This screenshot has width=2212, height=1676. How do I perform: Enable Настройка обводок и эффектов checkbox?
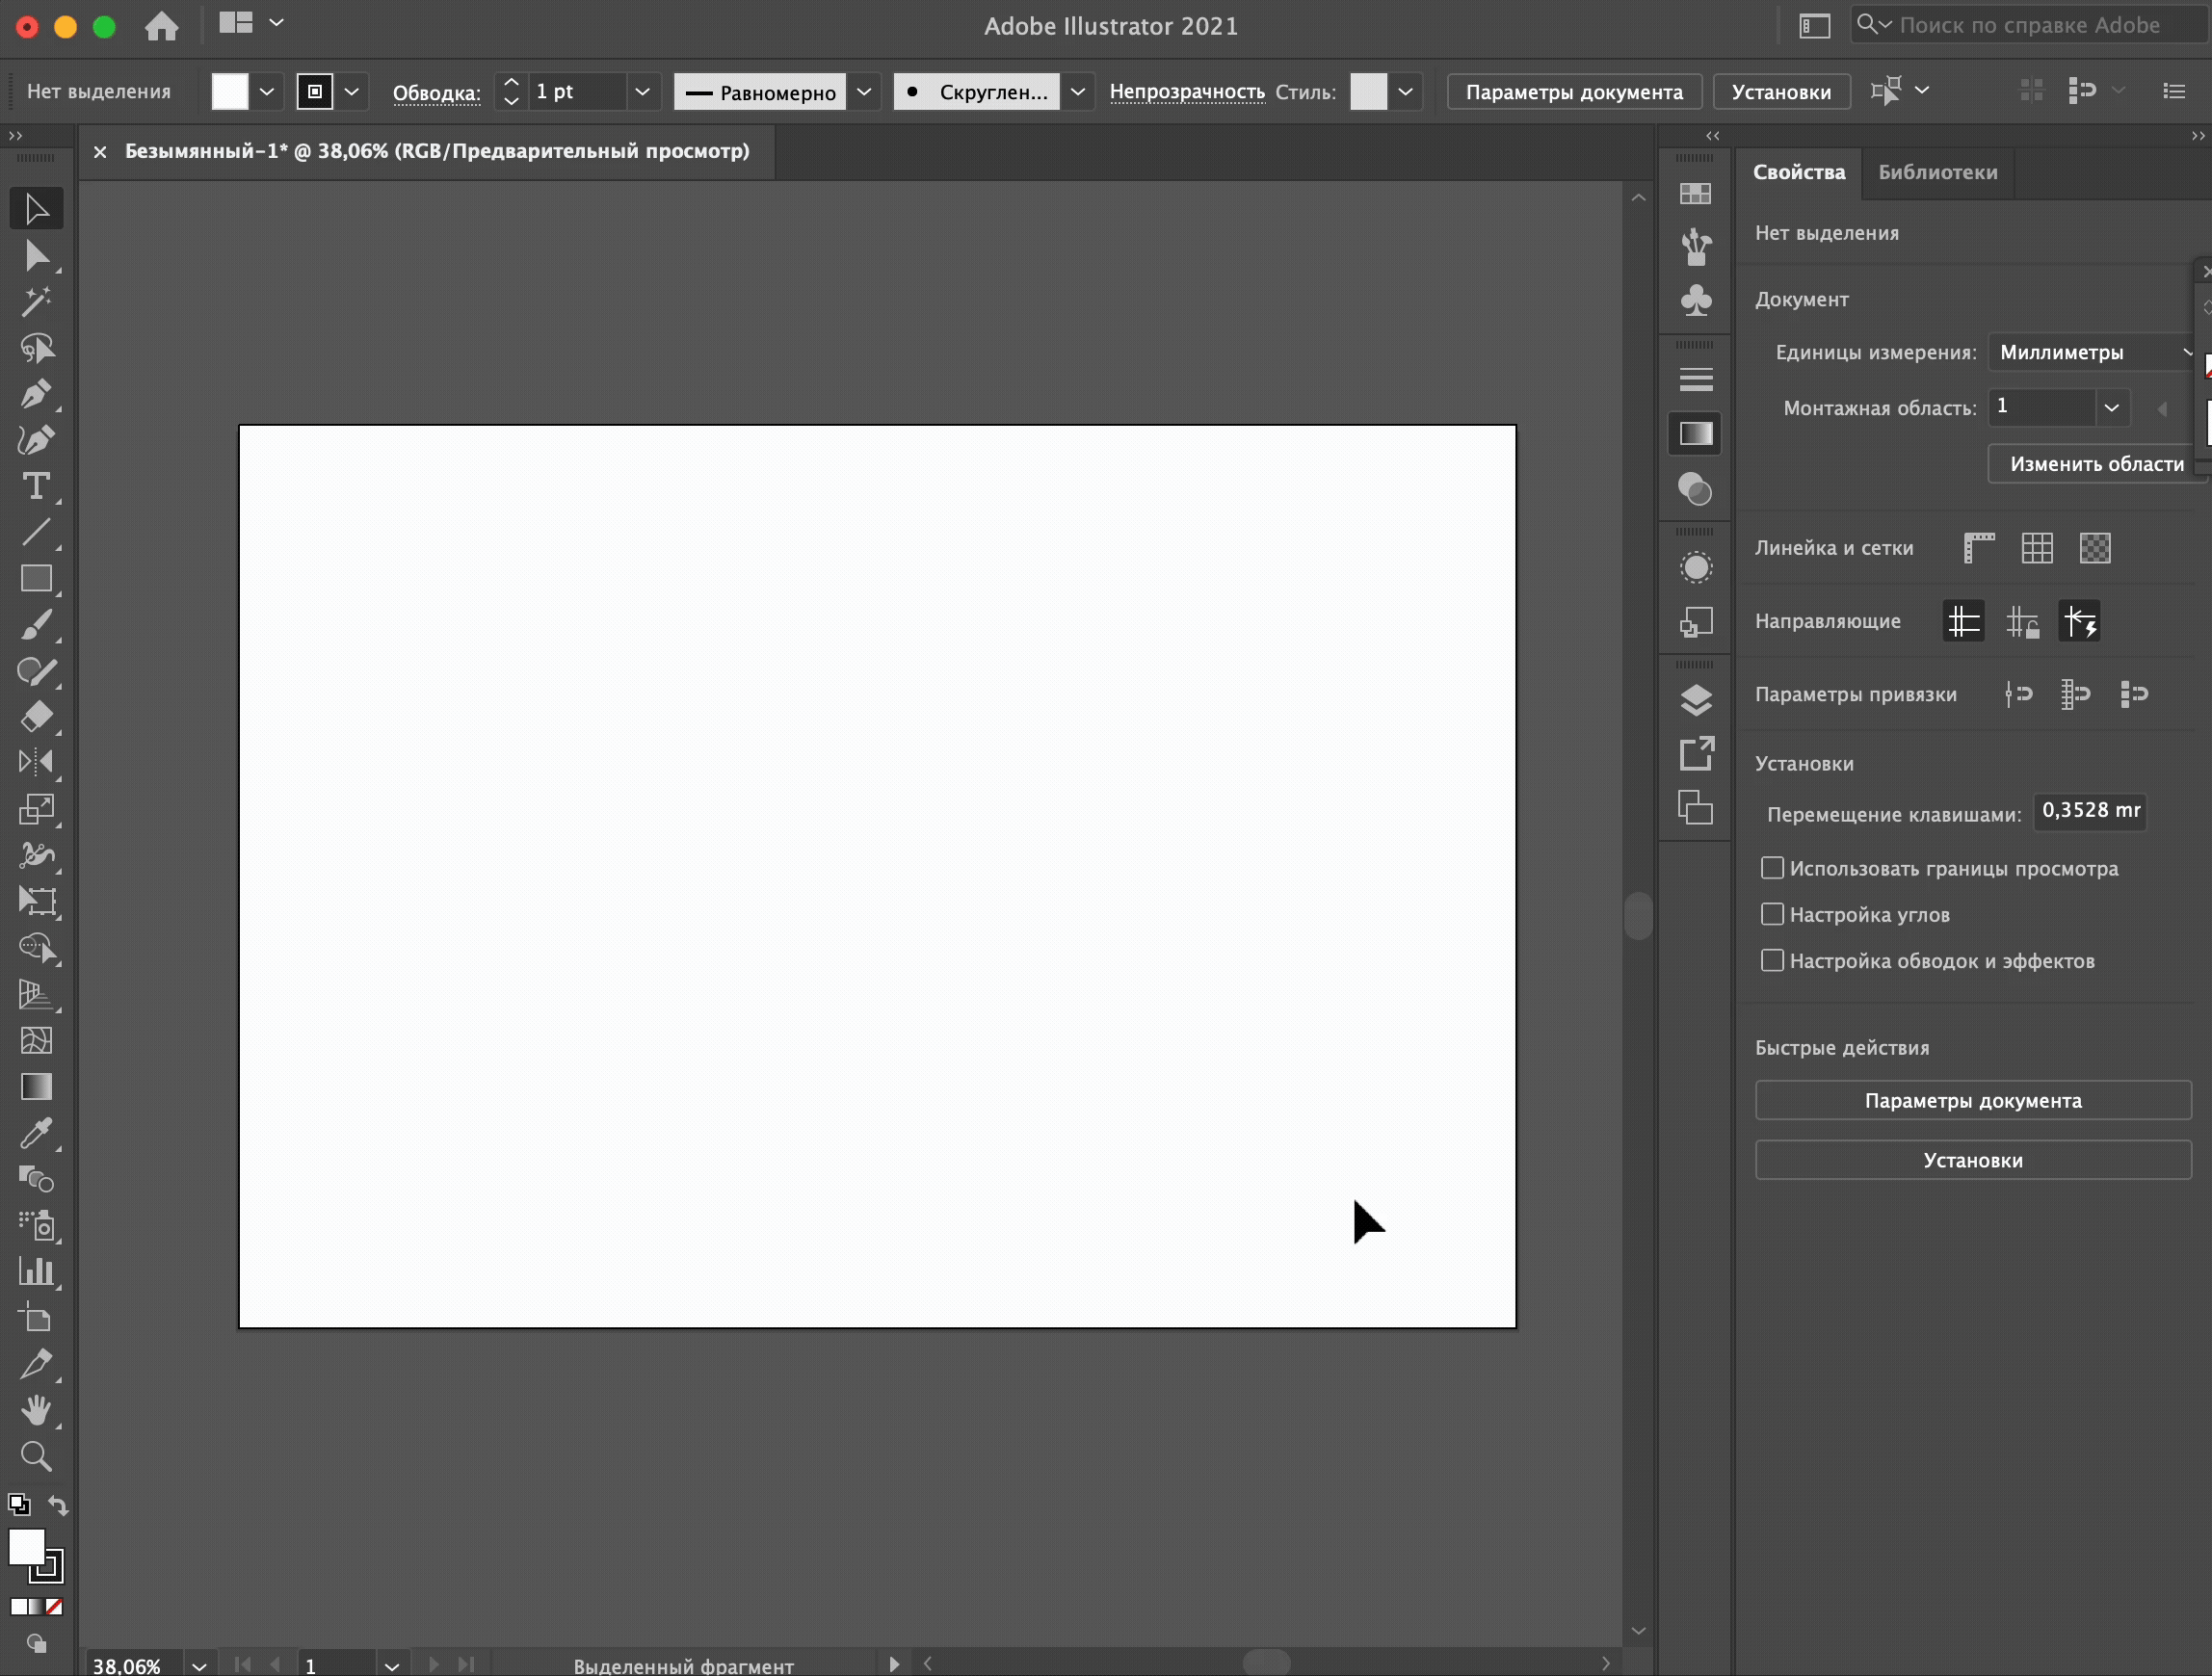(1772, 960)
